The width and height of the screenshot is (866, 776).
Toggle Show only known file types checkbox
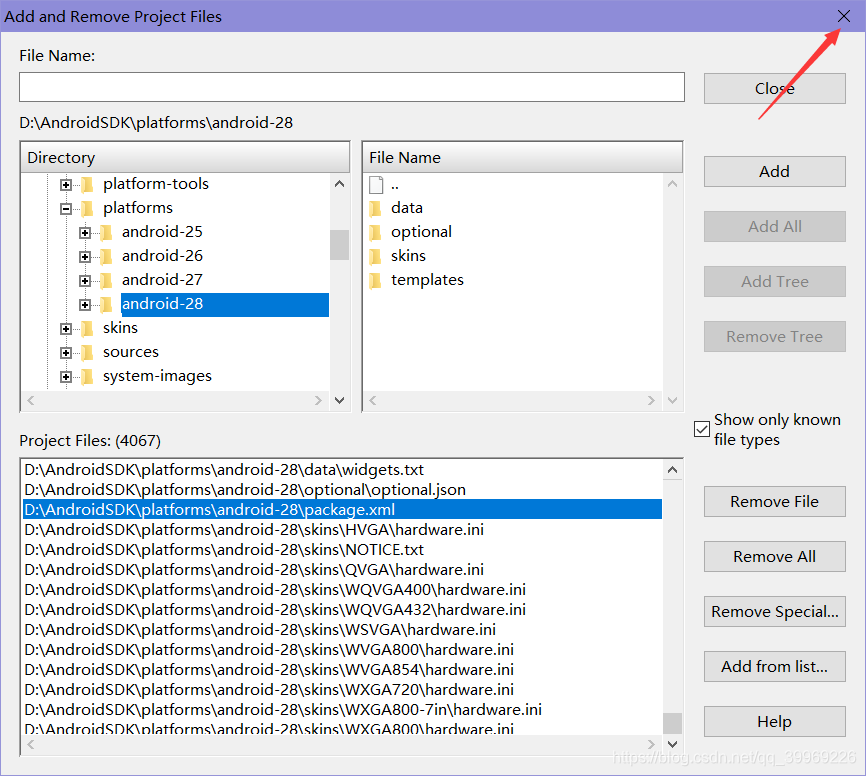pyautogui.click(x=701, y=429)
